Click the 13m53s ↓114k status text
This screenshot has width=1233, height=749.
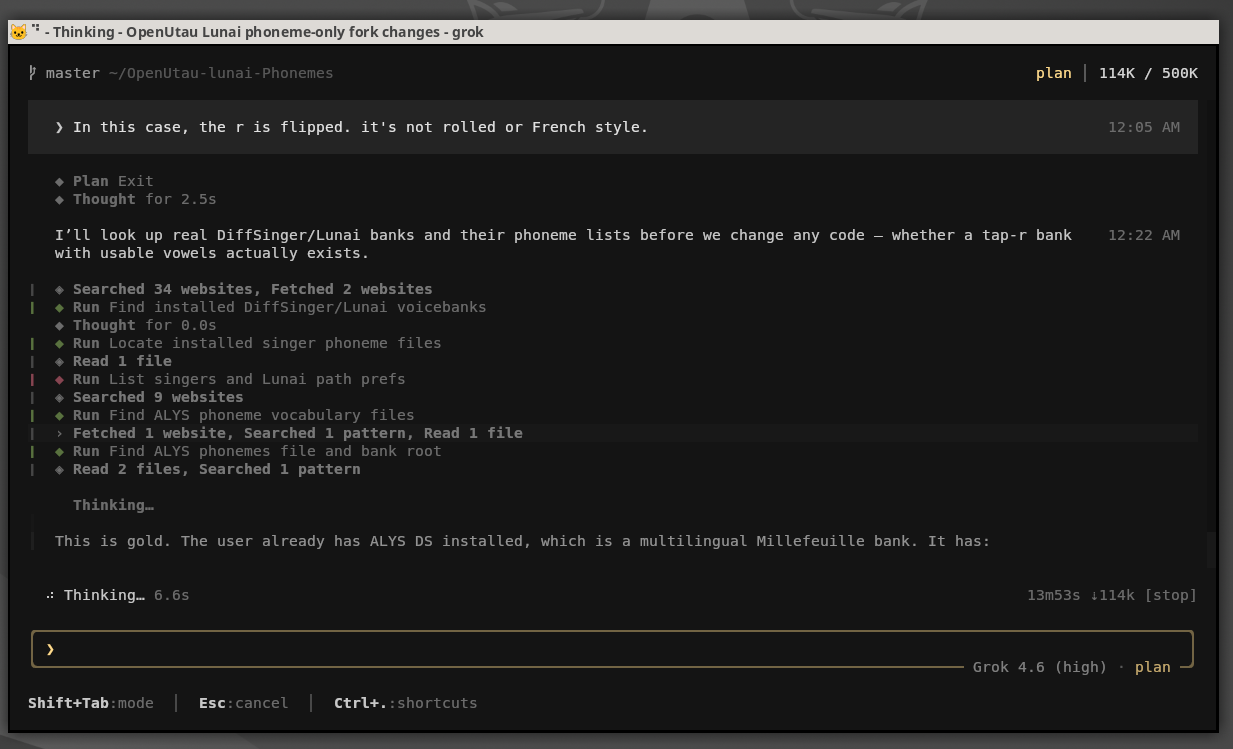pos(1080,595)
